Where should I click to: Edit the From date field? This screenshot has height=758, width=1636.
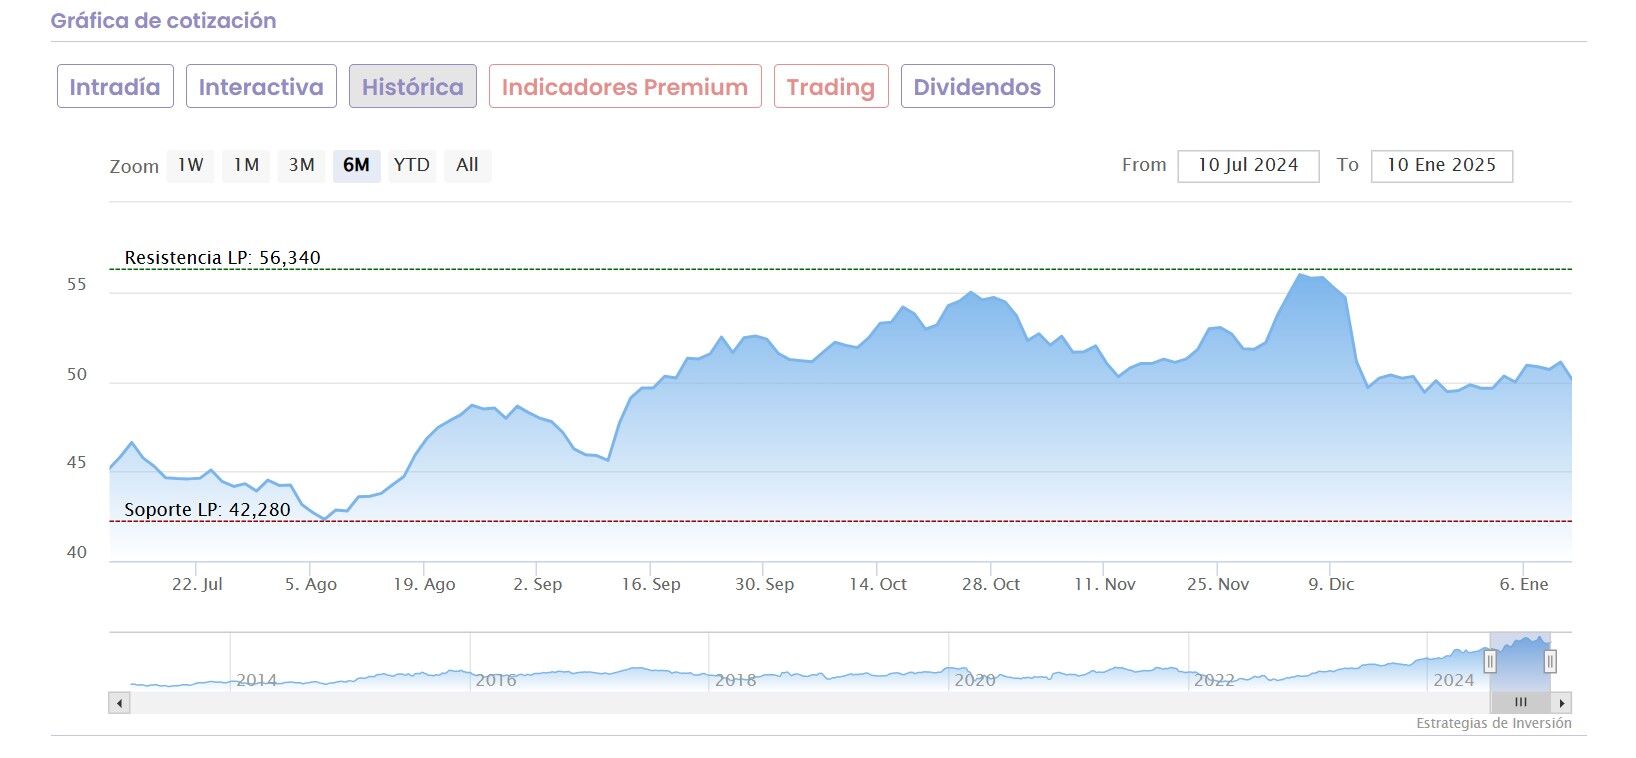click(1248, 166)
